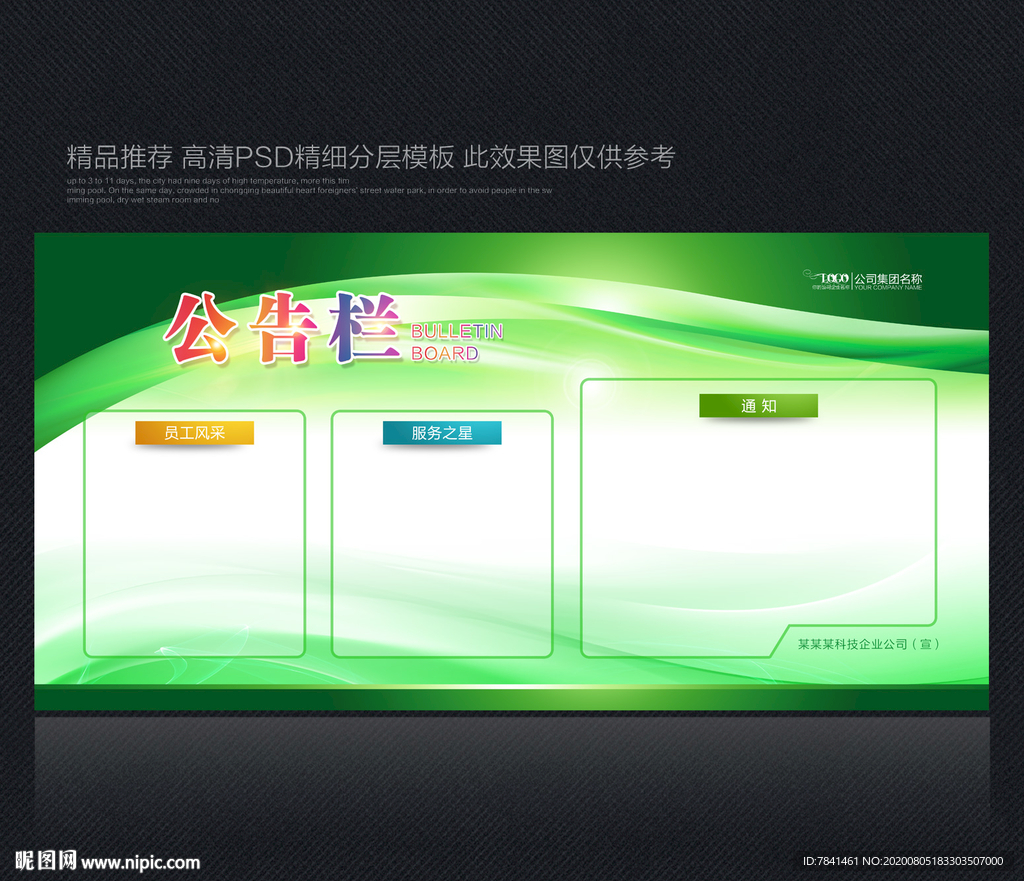
Task: Select the BULLETIN BOARD English subtitle
Action: [458, 342]
